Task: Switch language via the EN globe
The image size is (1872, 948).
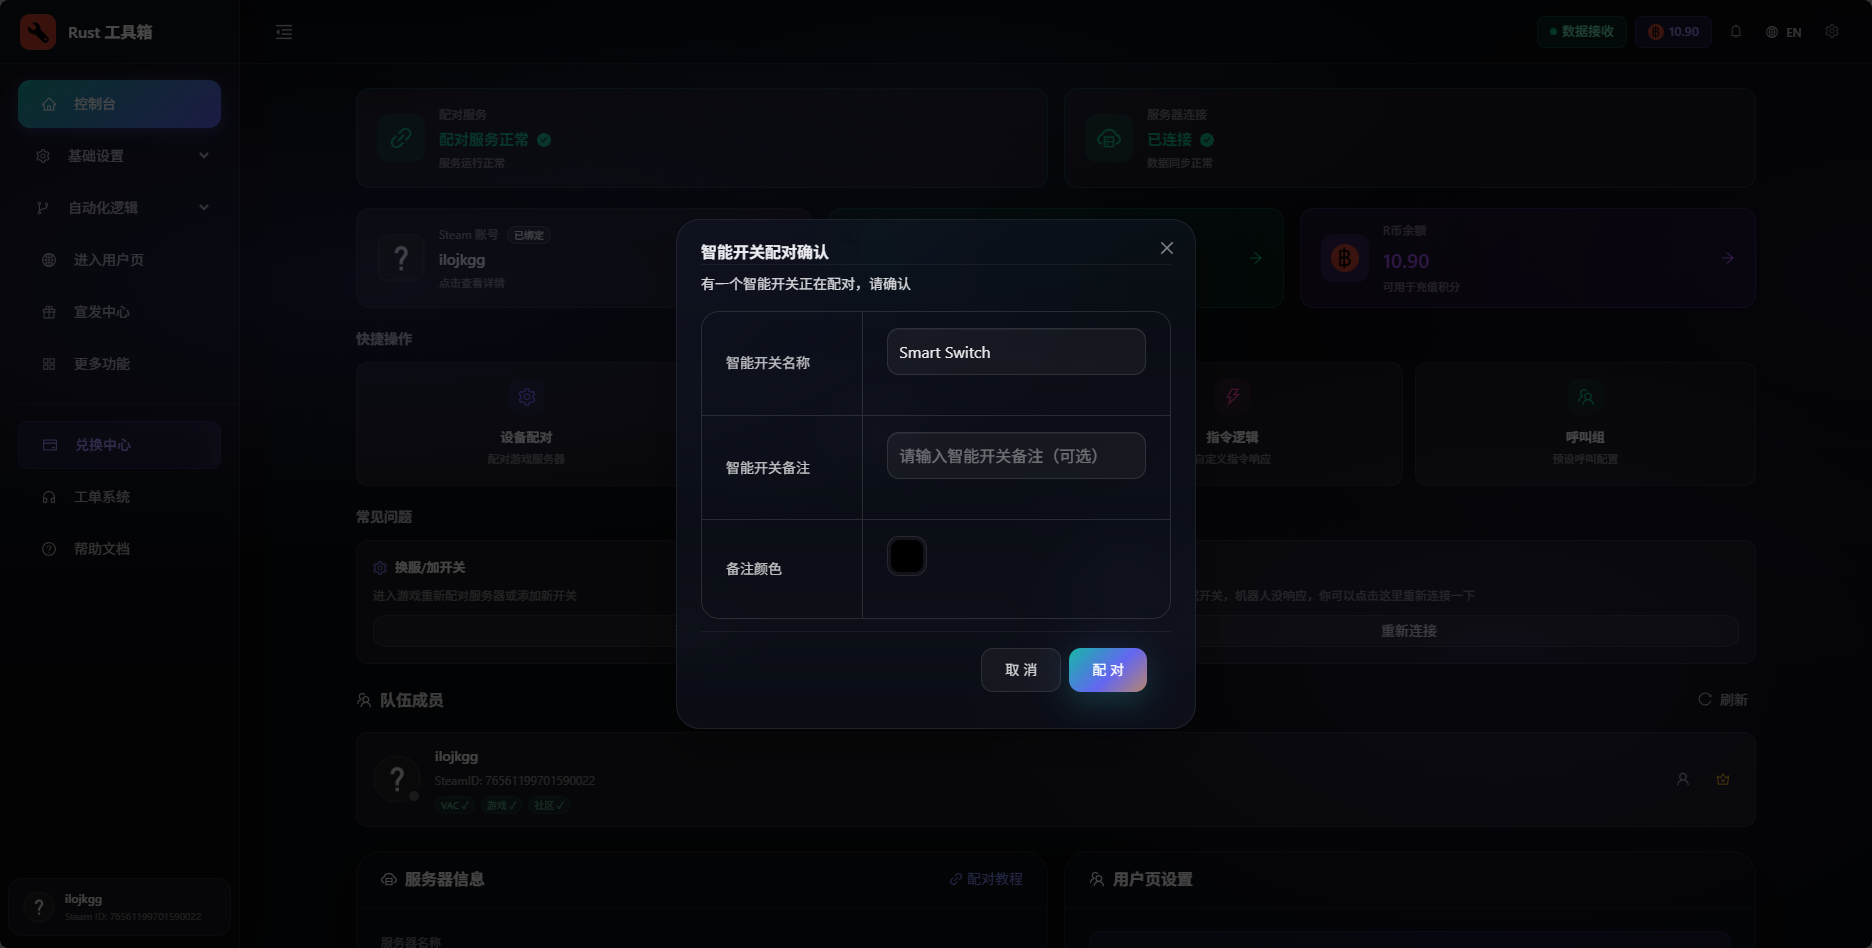Action: (1784, 32)
